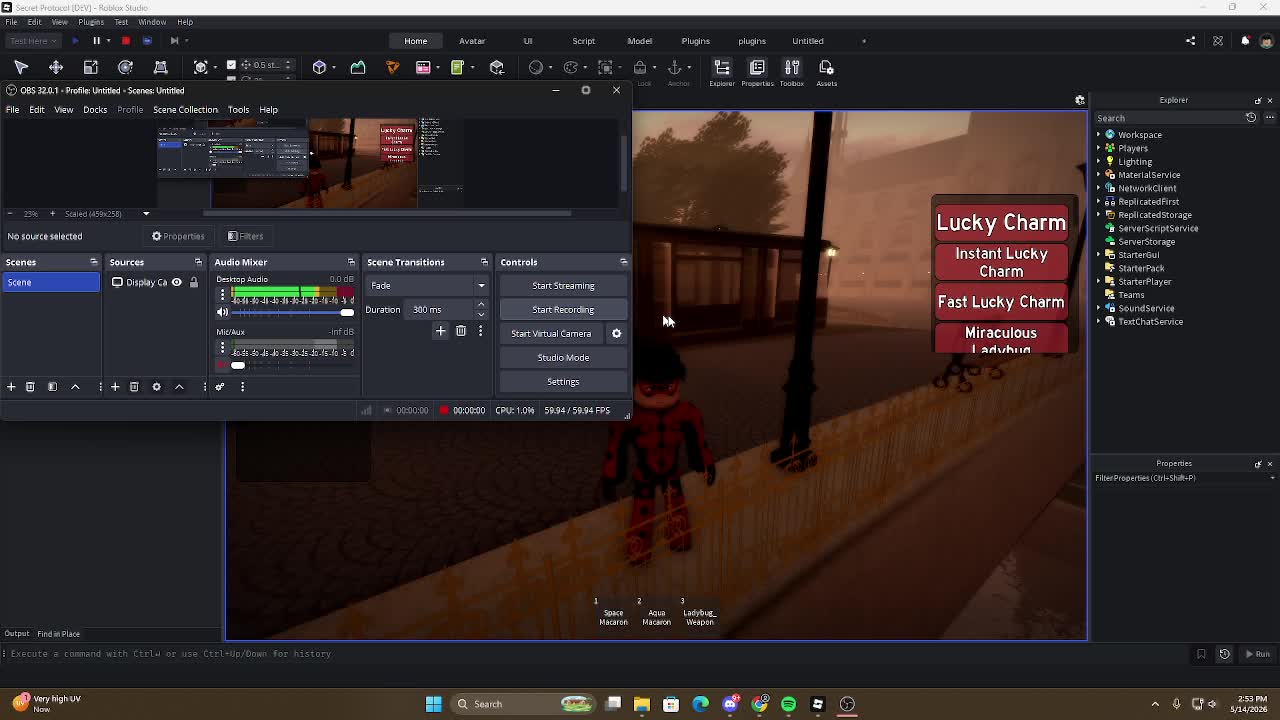Open the OBS Scene Collection menu
This screenshot has width=1280, height=720.
coord(185,110)
